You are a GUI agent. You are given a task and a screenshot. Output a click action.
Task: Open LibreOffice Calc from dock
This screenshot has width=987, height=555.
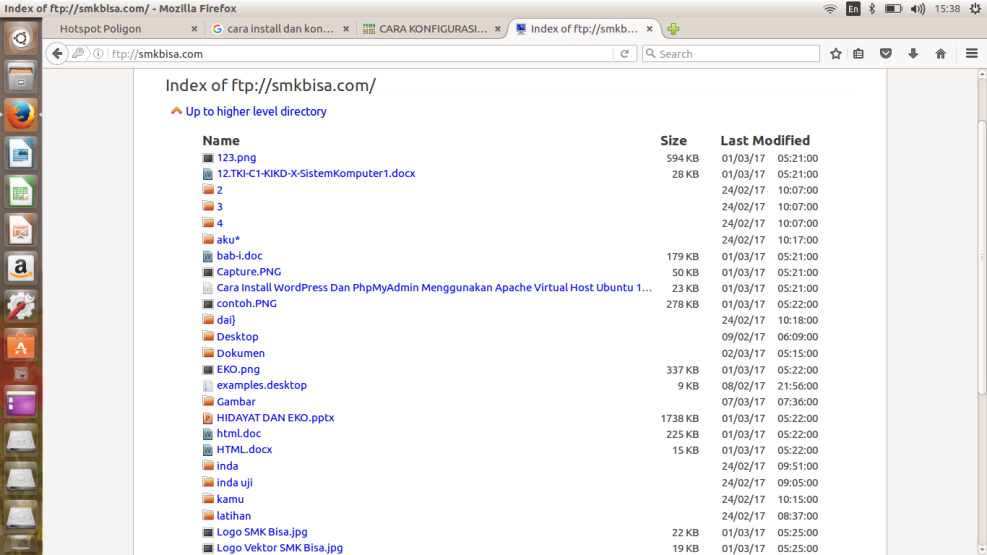click(x=21, y=192)
